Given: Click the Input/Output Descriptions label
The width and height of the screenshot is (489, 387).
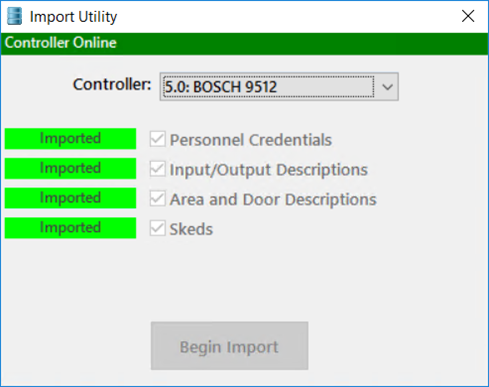Looking at the screenshot, I should pos(269,170).
